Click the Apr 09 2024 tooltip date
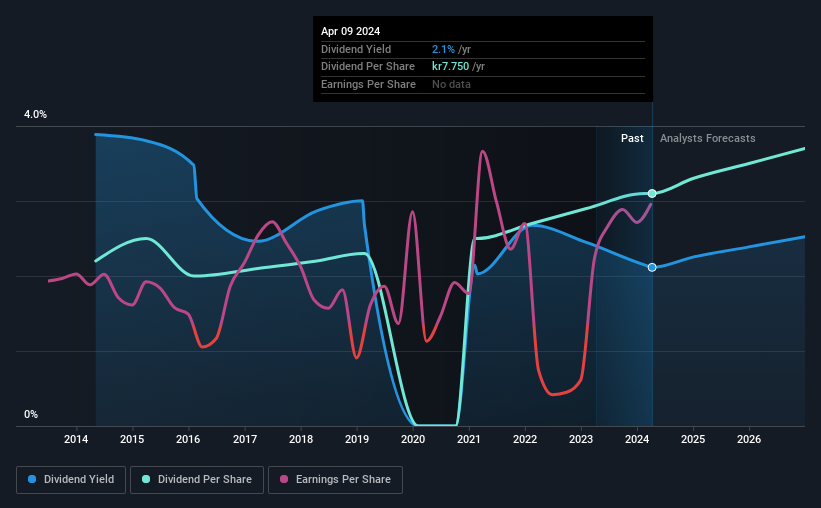The image size is (821, 508). [350, 31]
